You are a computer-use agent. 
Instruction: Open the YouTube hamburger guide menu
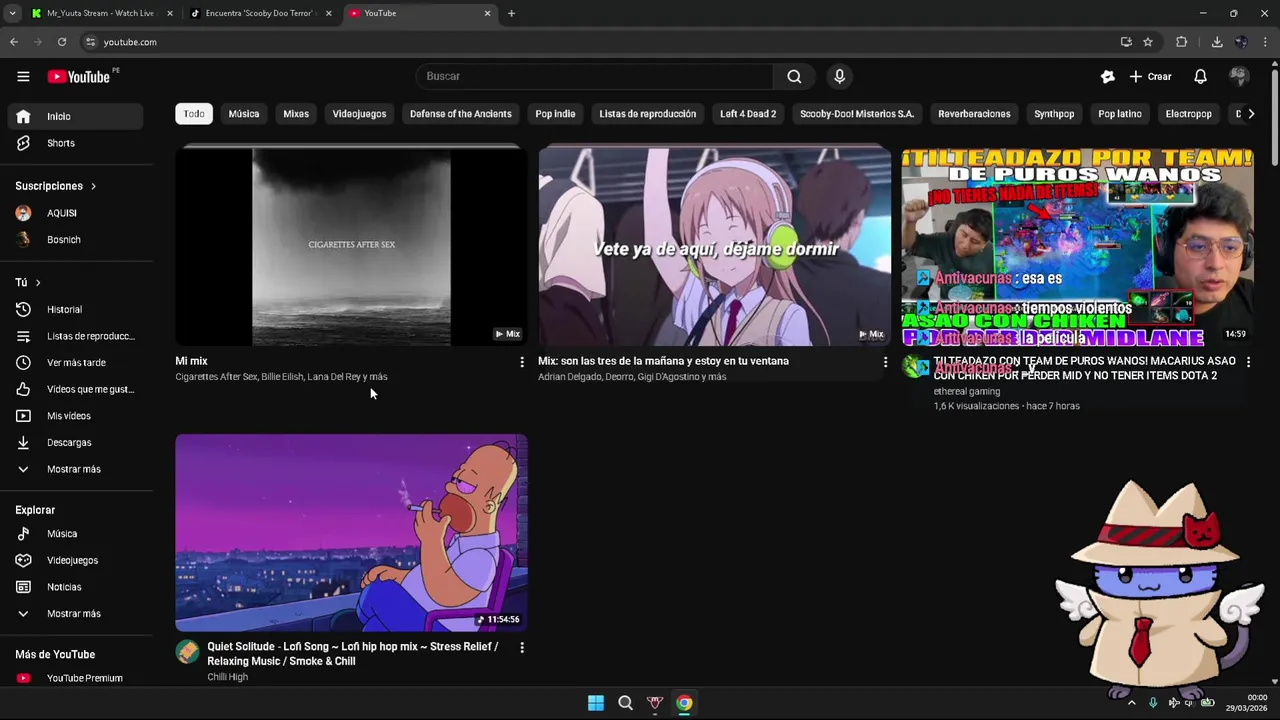coord(23,76)
